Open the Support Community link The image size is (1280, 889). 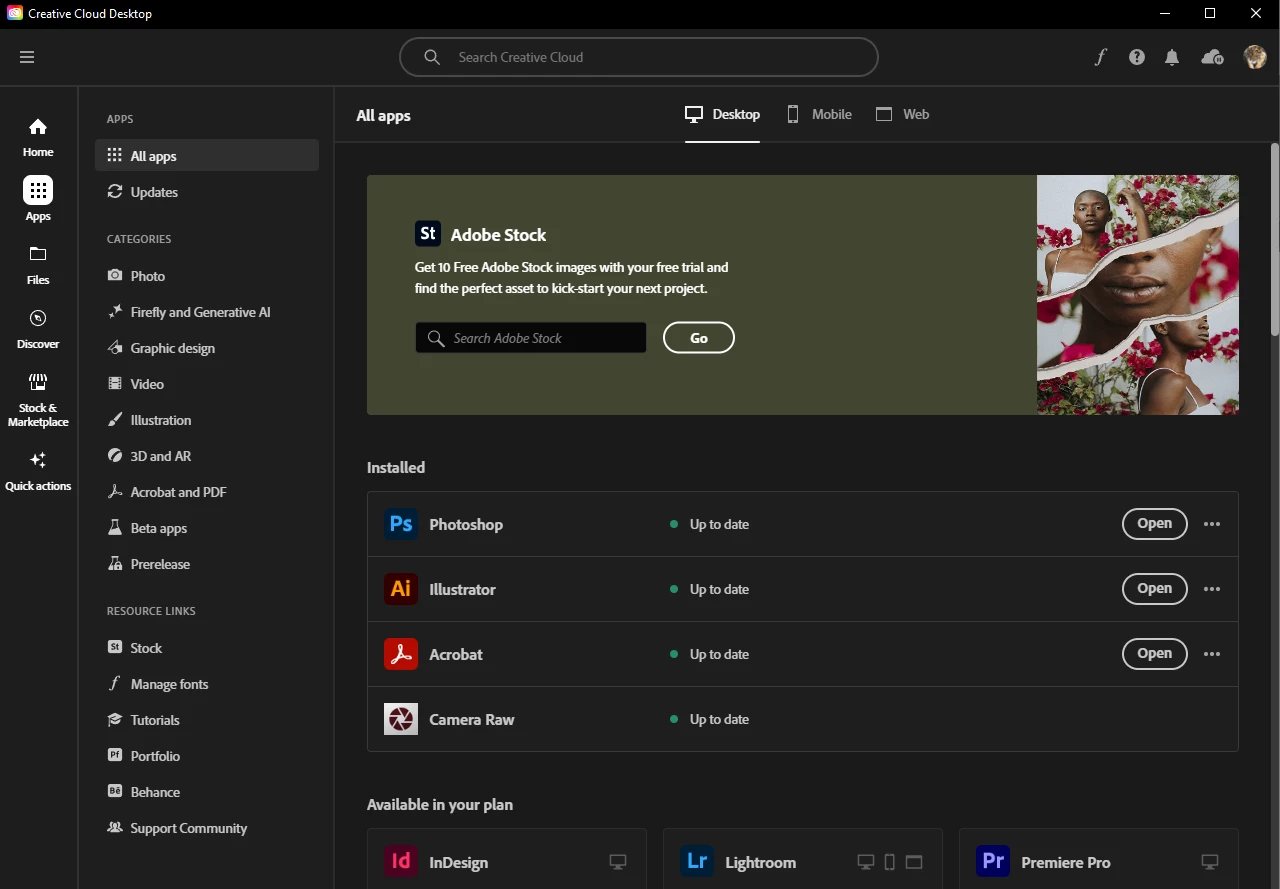tap(207, 828)
